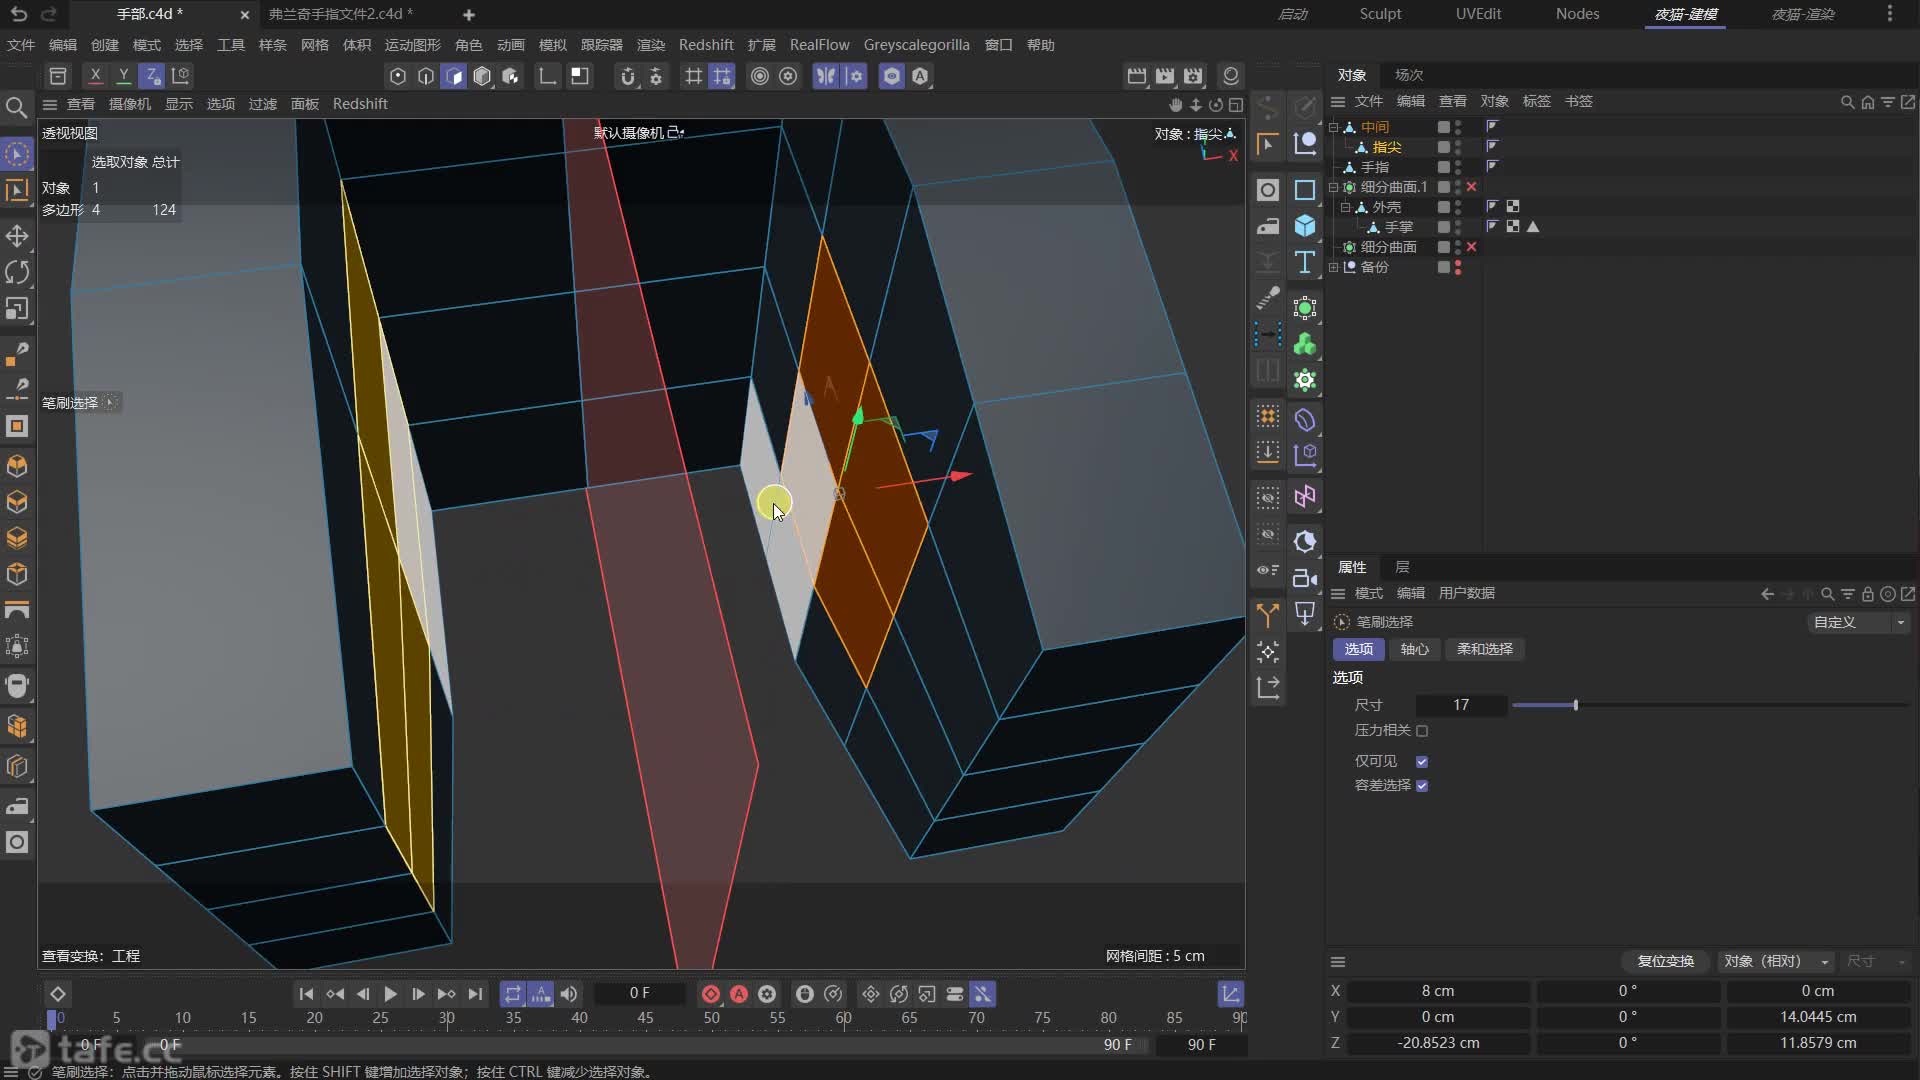Viewport: 1920px width, 1080px height.
Task: Switch to the 层 tab
Action: [x=1402, y=567]
